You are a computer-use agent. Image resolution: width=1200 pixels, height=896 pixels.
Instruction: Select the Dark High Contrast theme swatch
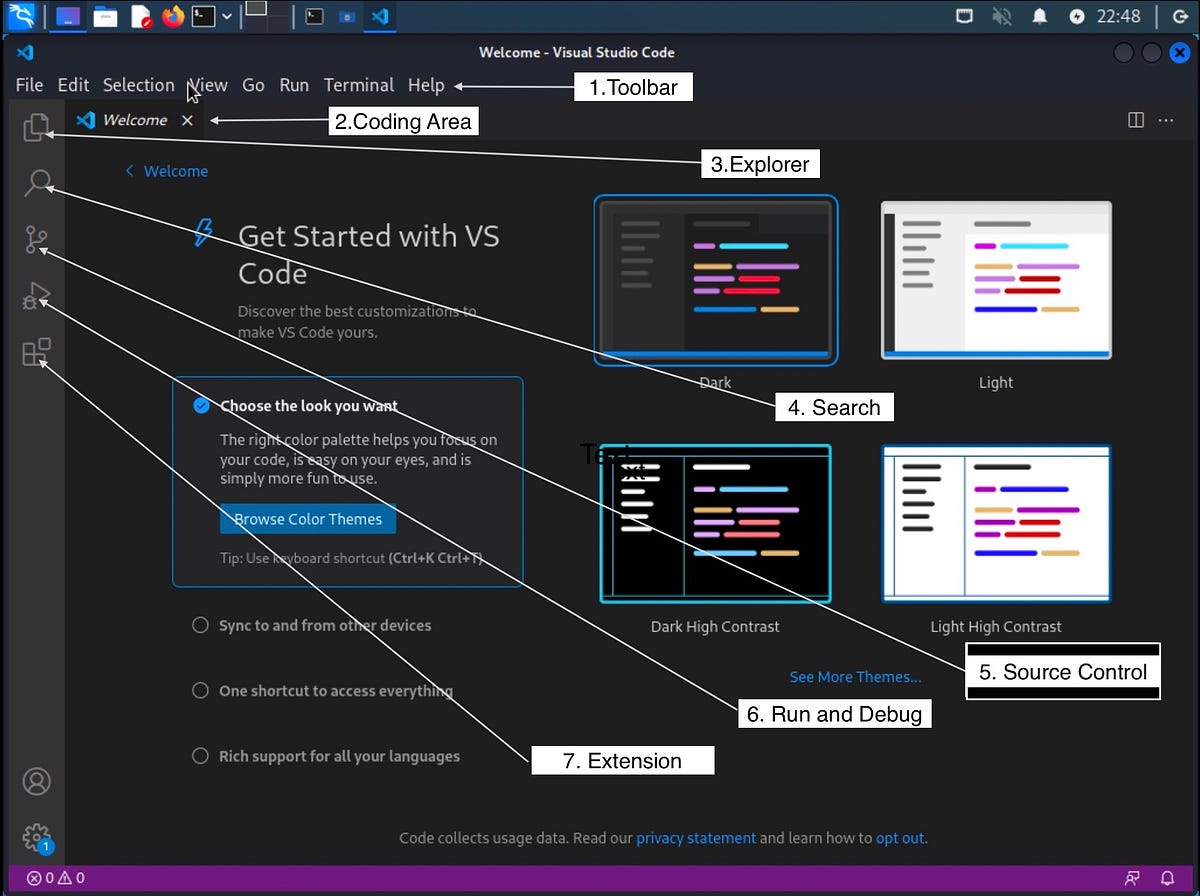[715, 523]
